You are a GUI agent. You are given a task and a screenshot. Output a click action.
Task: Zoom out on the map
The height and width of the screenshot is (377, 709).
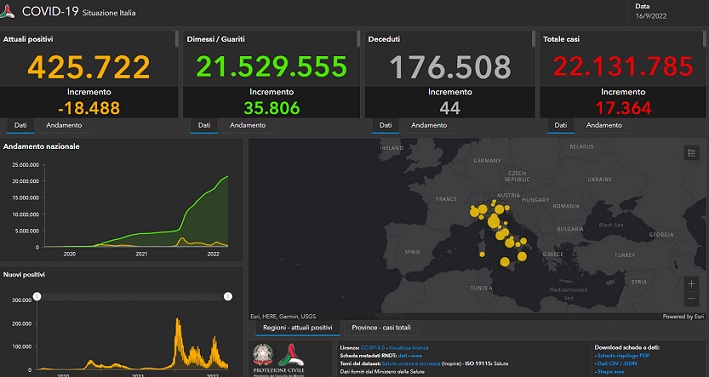click(691, 299)
